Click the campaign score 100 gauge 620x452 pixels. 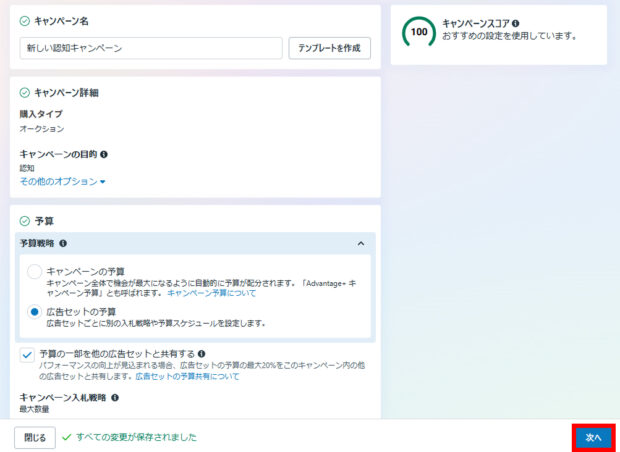419,32
